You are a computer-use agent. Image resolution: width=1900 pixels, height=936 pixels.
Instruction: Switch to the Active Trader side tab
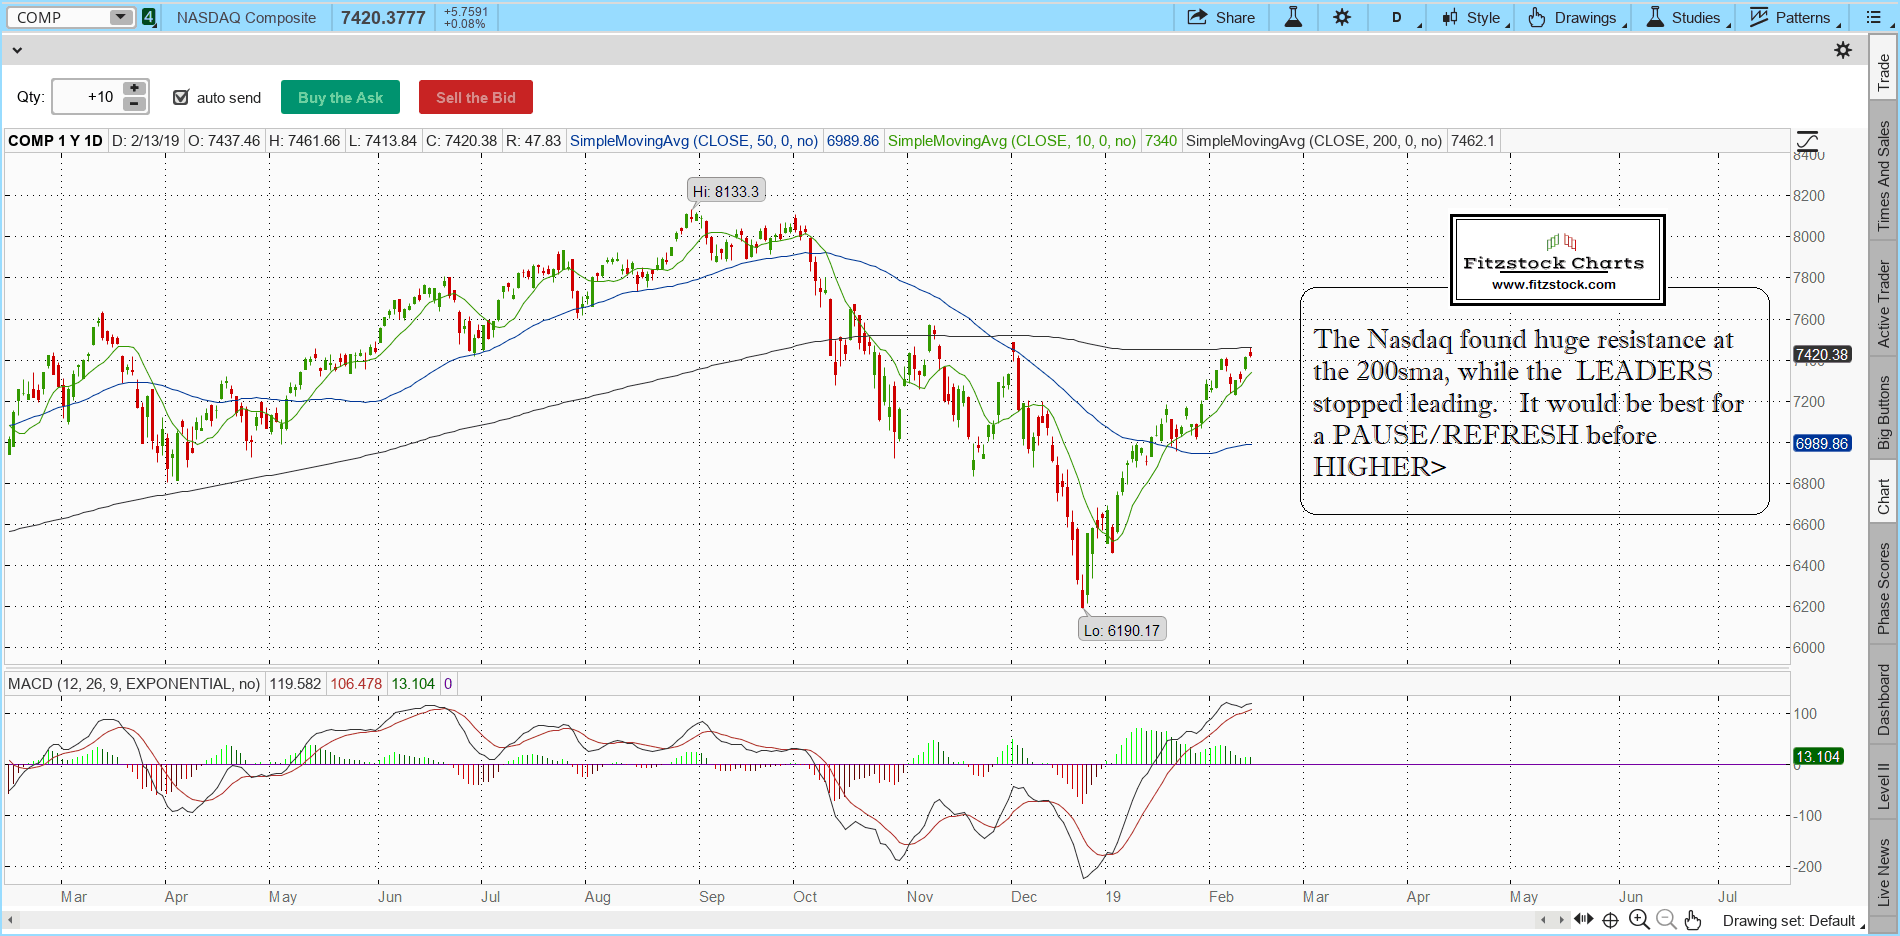pyautogui.click(x=1884, y=304)
